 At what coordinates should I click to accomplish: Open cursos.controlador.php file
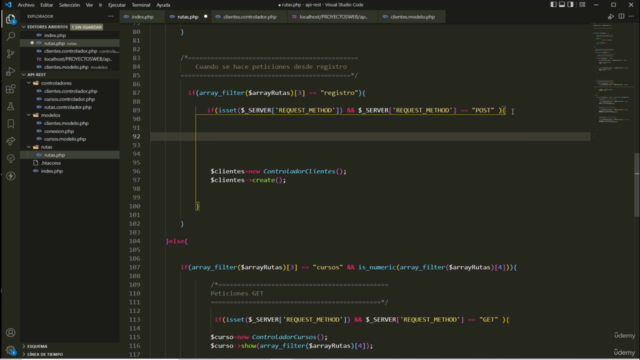coord(69,99)
